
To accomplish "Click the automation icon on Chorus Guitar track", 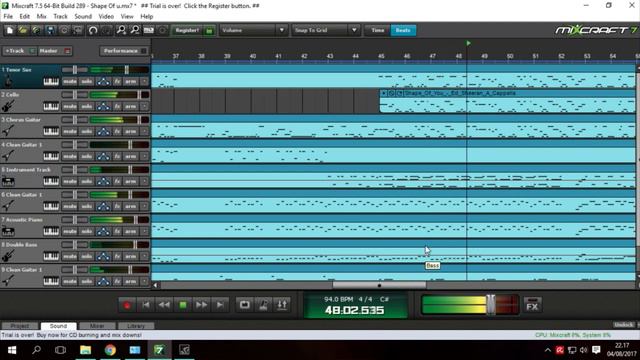I will pos(103,131).
